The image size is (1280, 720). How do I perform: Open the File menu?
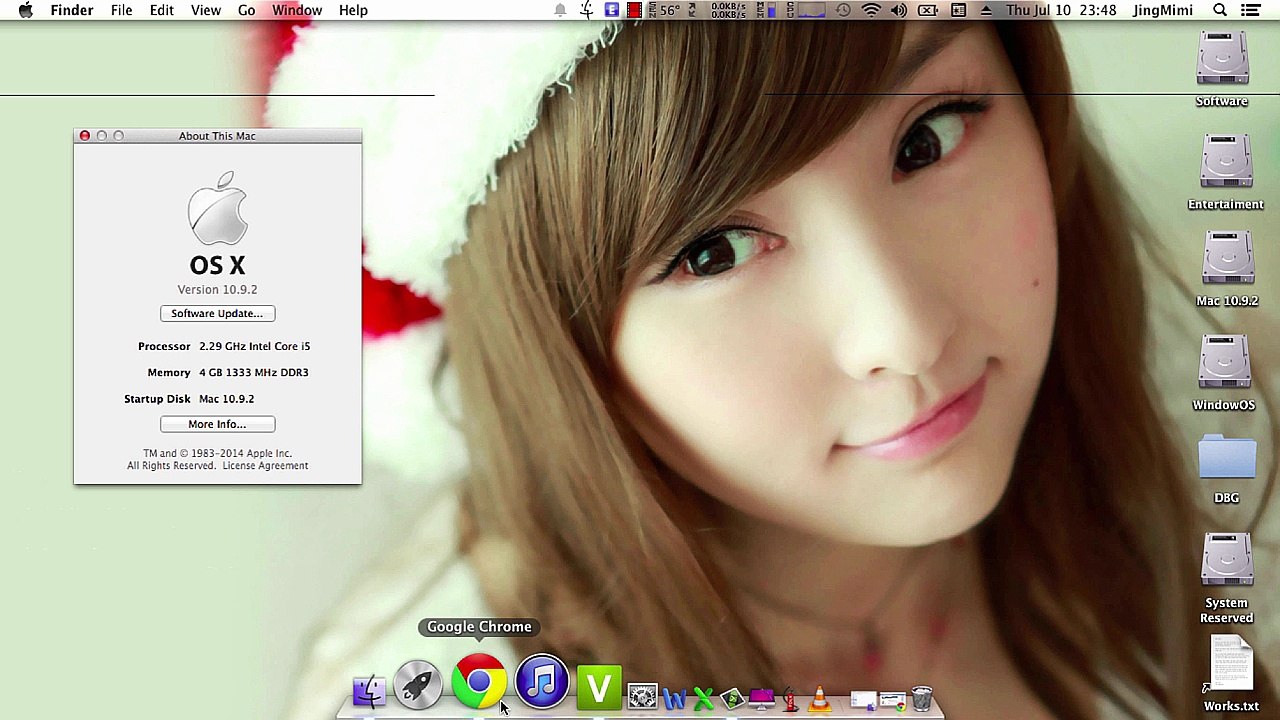121,10
